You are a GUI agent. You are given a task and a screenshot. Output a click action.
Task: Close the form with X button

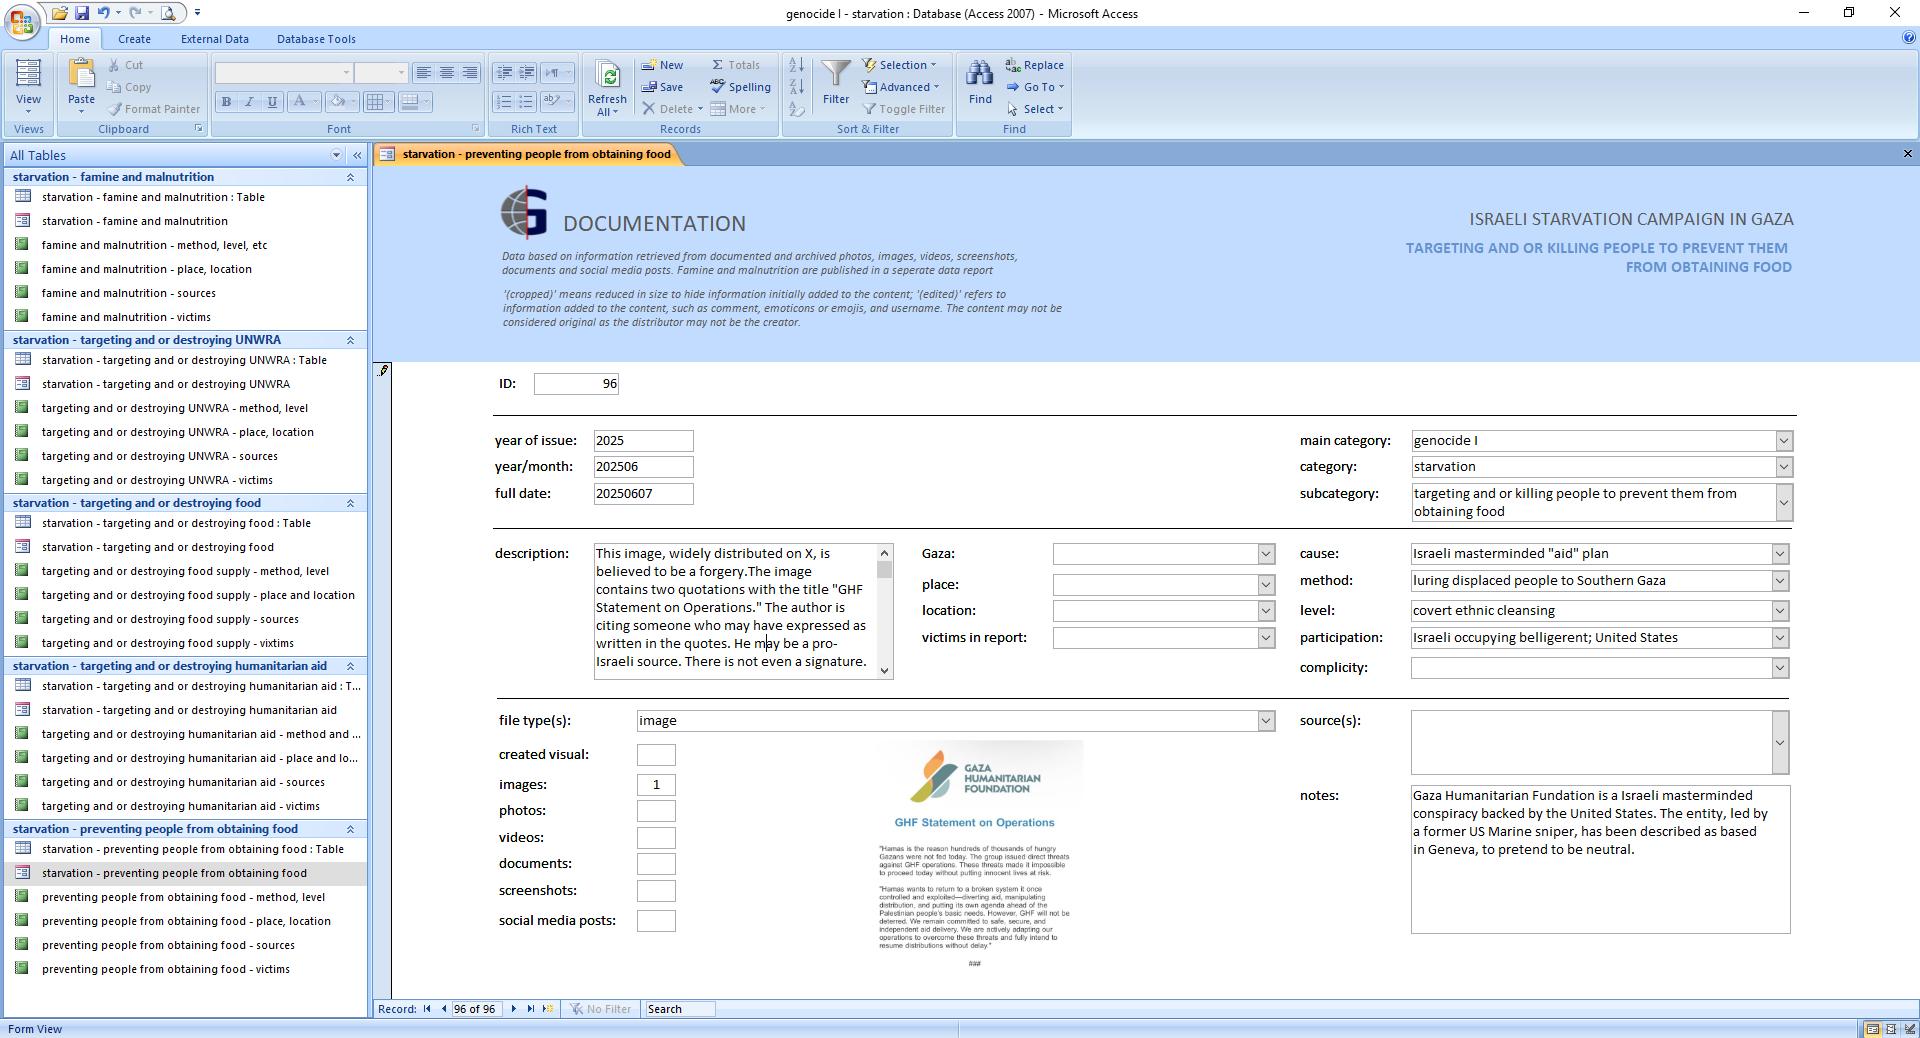point(1907,154)
